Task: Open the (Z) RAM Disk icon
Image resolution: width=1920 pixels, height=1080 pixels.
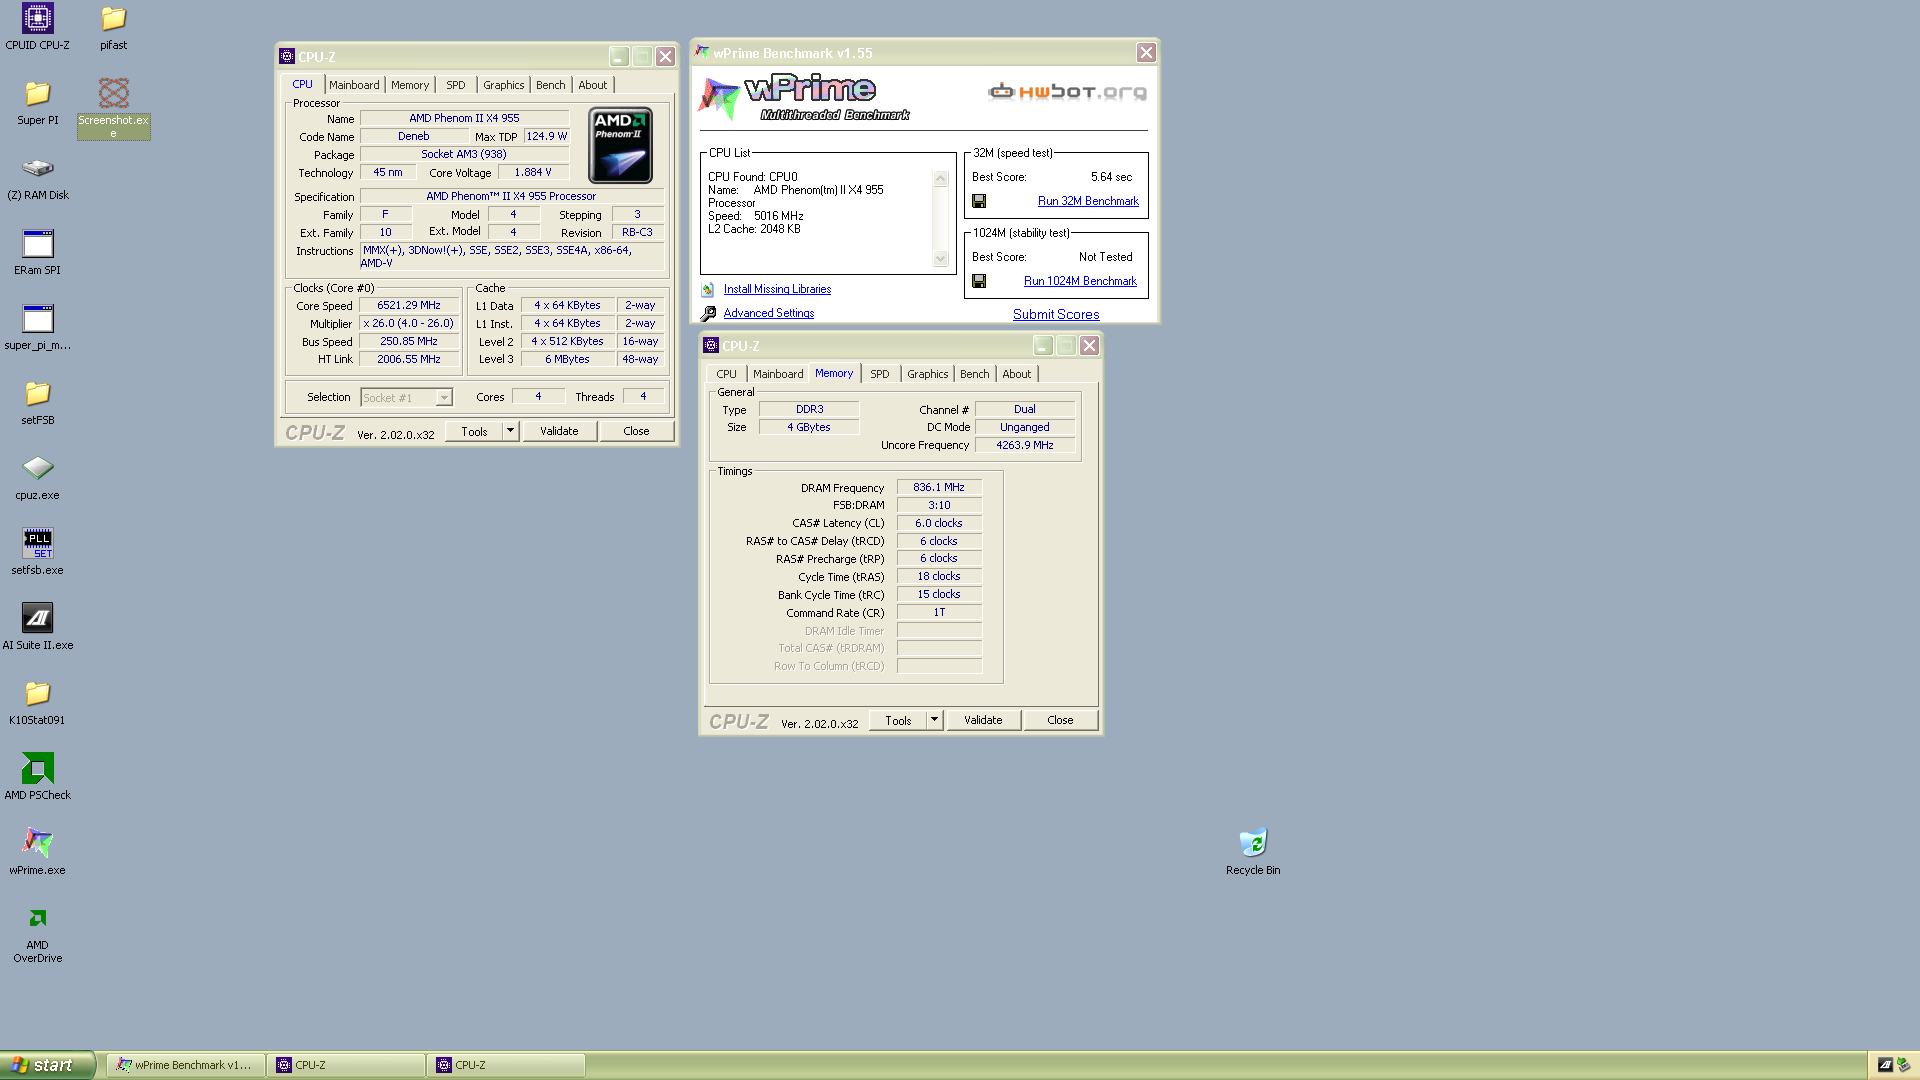Action: (37, 177)
